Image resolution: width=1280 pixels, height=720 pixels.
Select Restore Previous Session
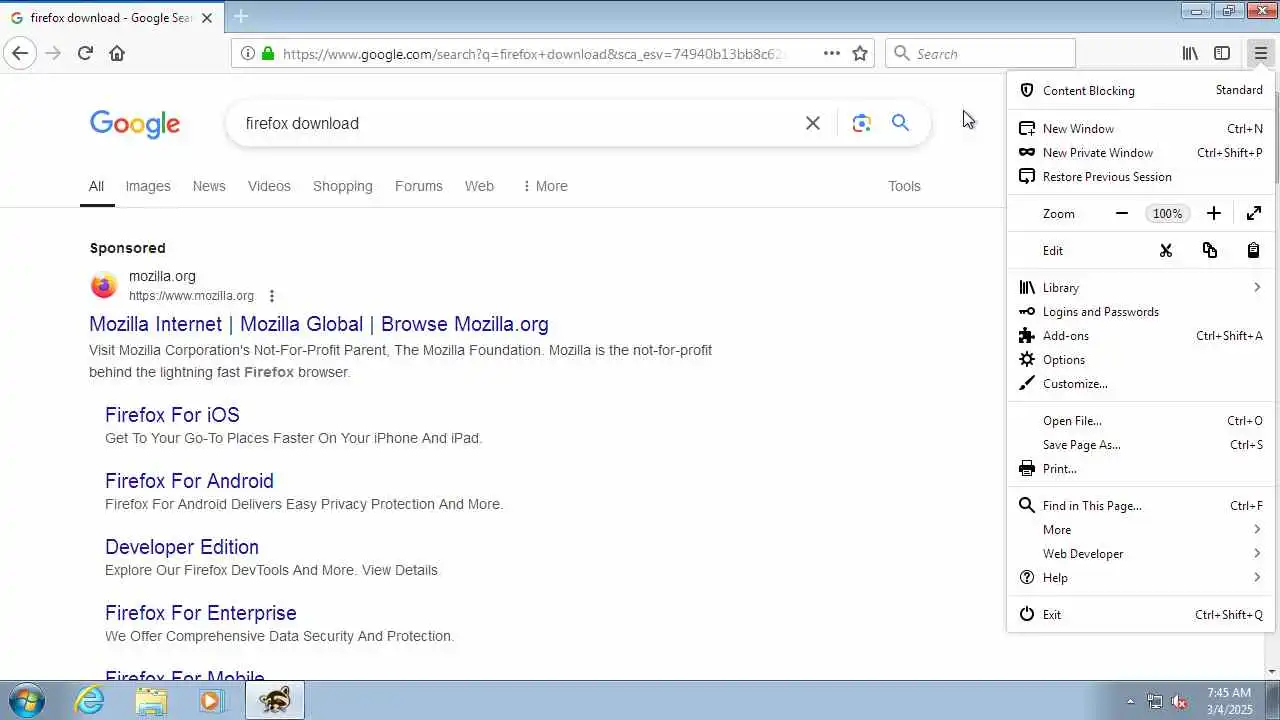click(x=1141, y=176)
